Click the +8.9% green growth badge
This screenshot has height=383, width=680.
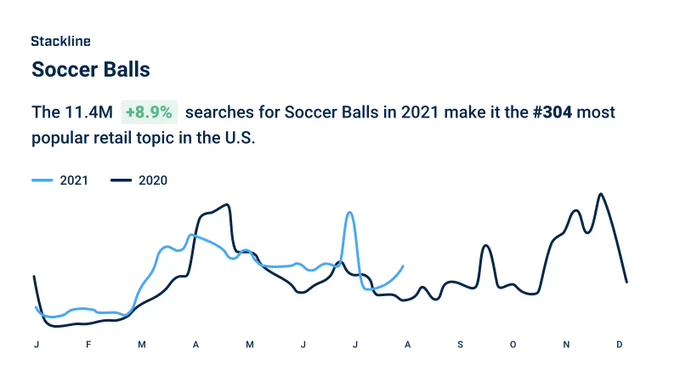(149, 112)
